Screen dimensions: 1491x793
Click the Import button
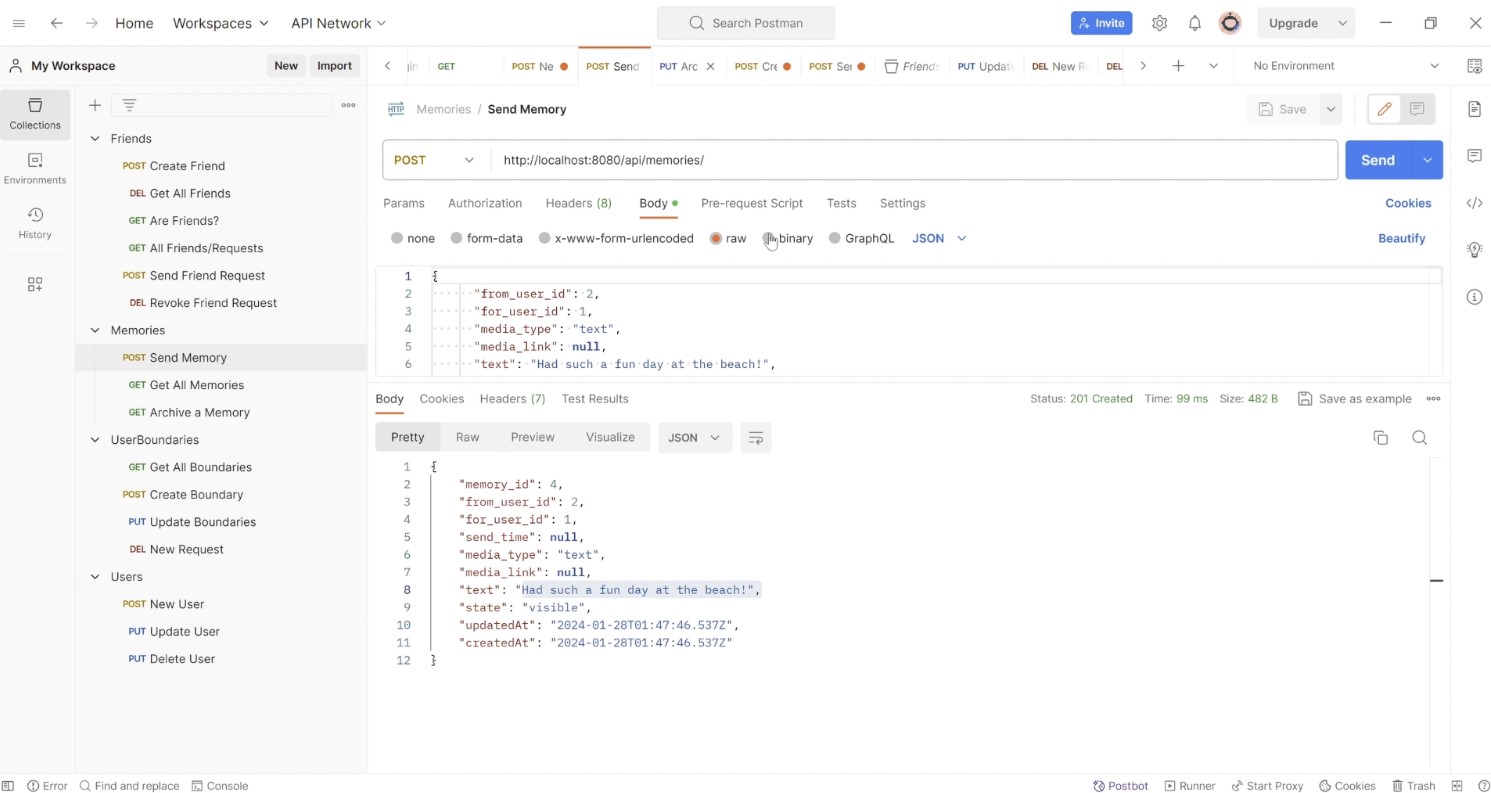click(334, 66)
